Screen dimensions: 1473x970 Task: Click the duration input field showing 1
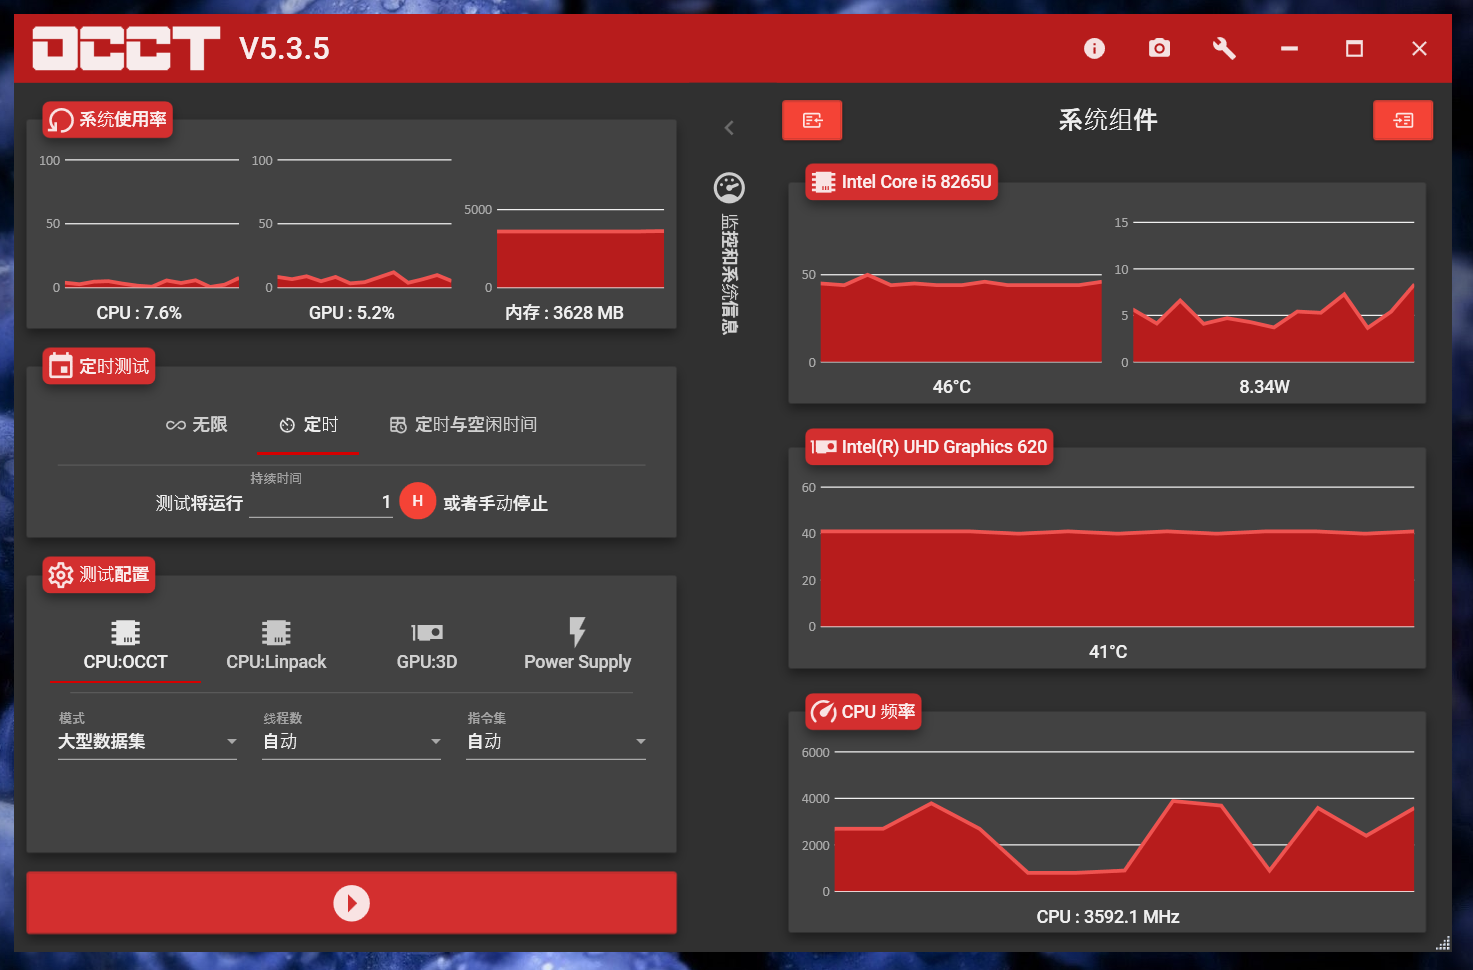coord(320,502)
